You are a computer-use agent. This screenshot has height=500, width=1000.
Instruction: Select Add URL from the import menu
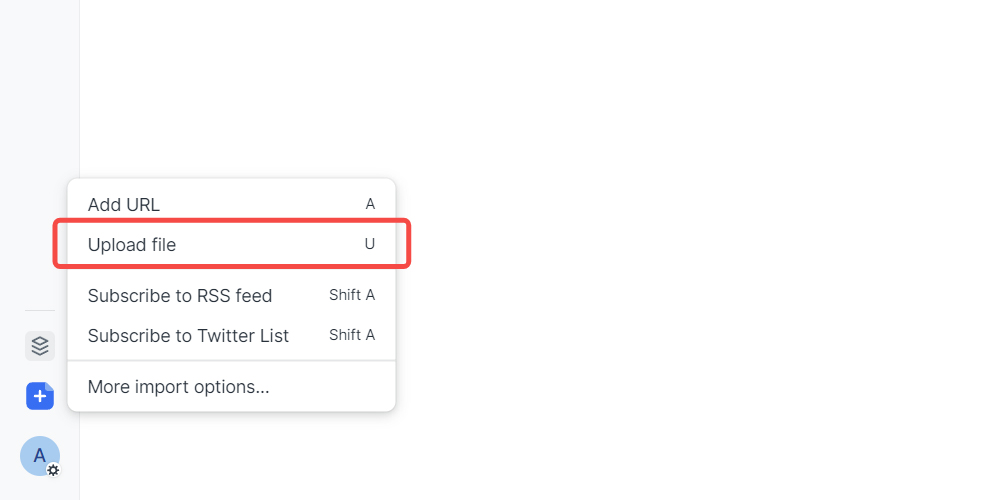click(x=124, y=205)
